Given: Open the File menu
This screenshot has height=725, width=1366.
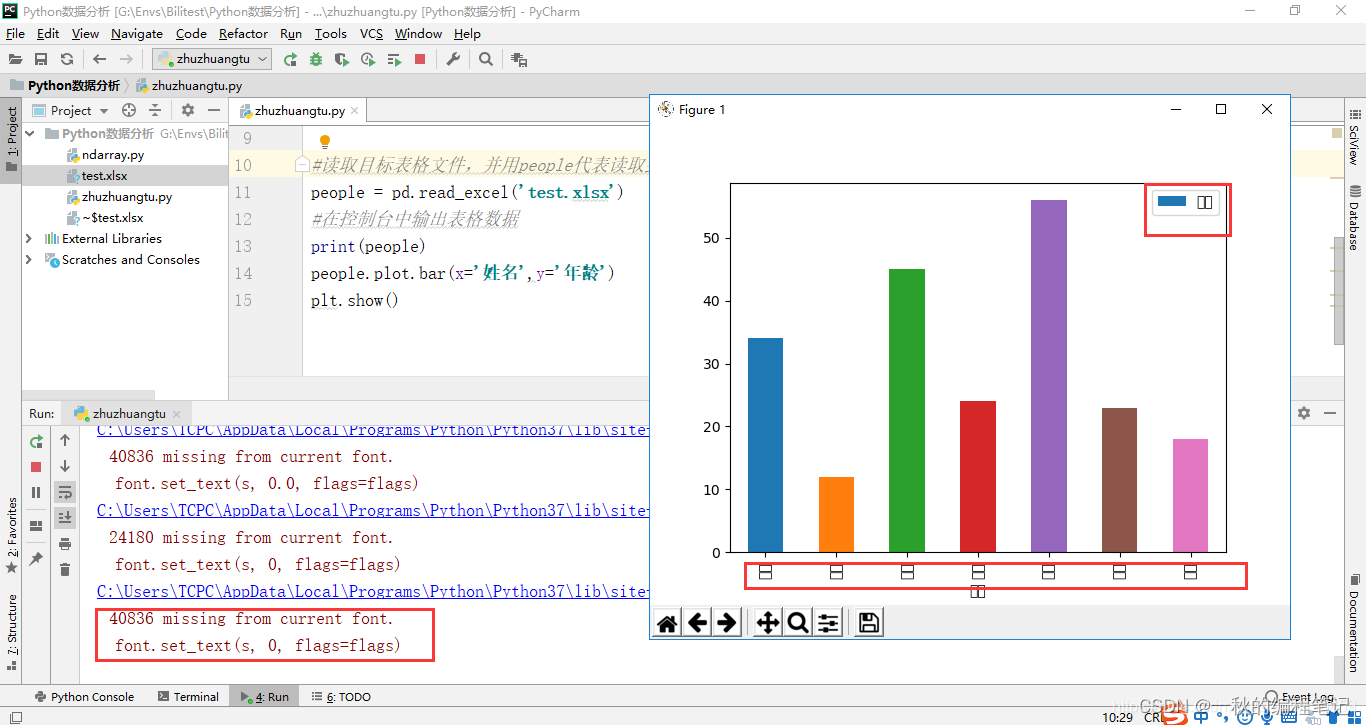Looking at the screenshot, I should coord(15,33).
